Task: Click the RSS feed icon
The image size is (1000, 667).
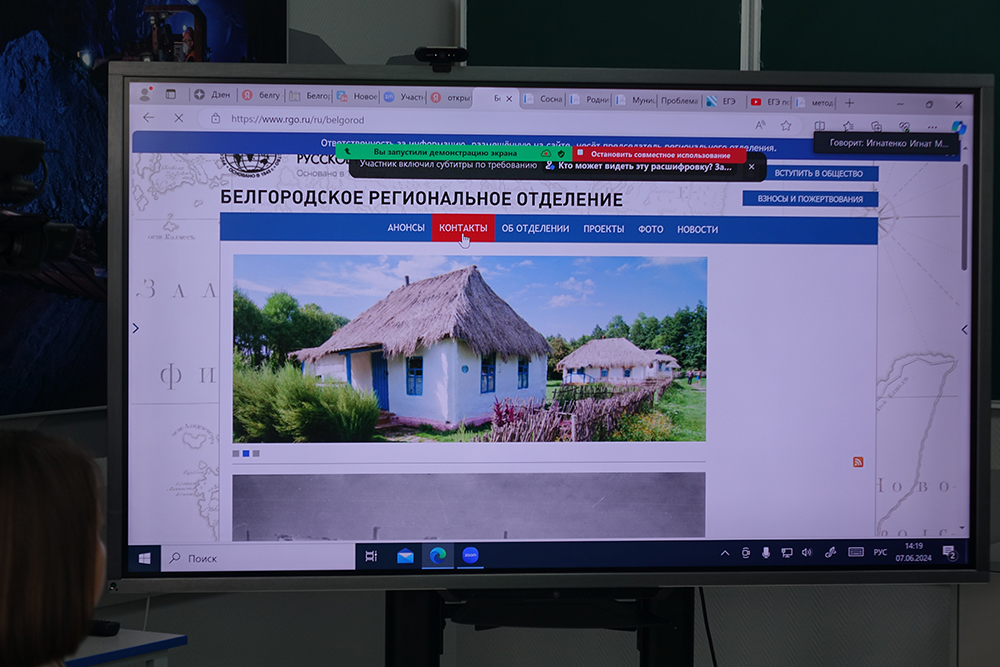Action: (858, 462)
